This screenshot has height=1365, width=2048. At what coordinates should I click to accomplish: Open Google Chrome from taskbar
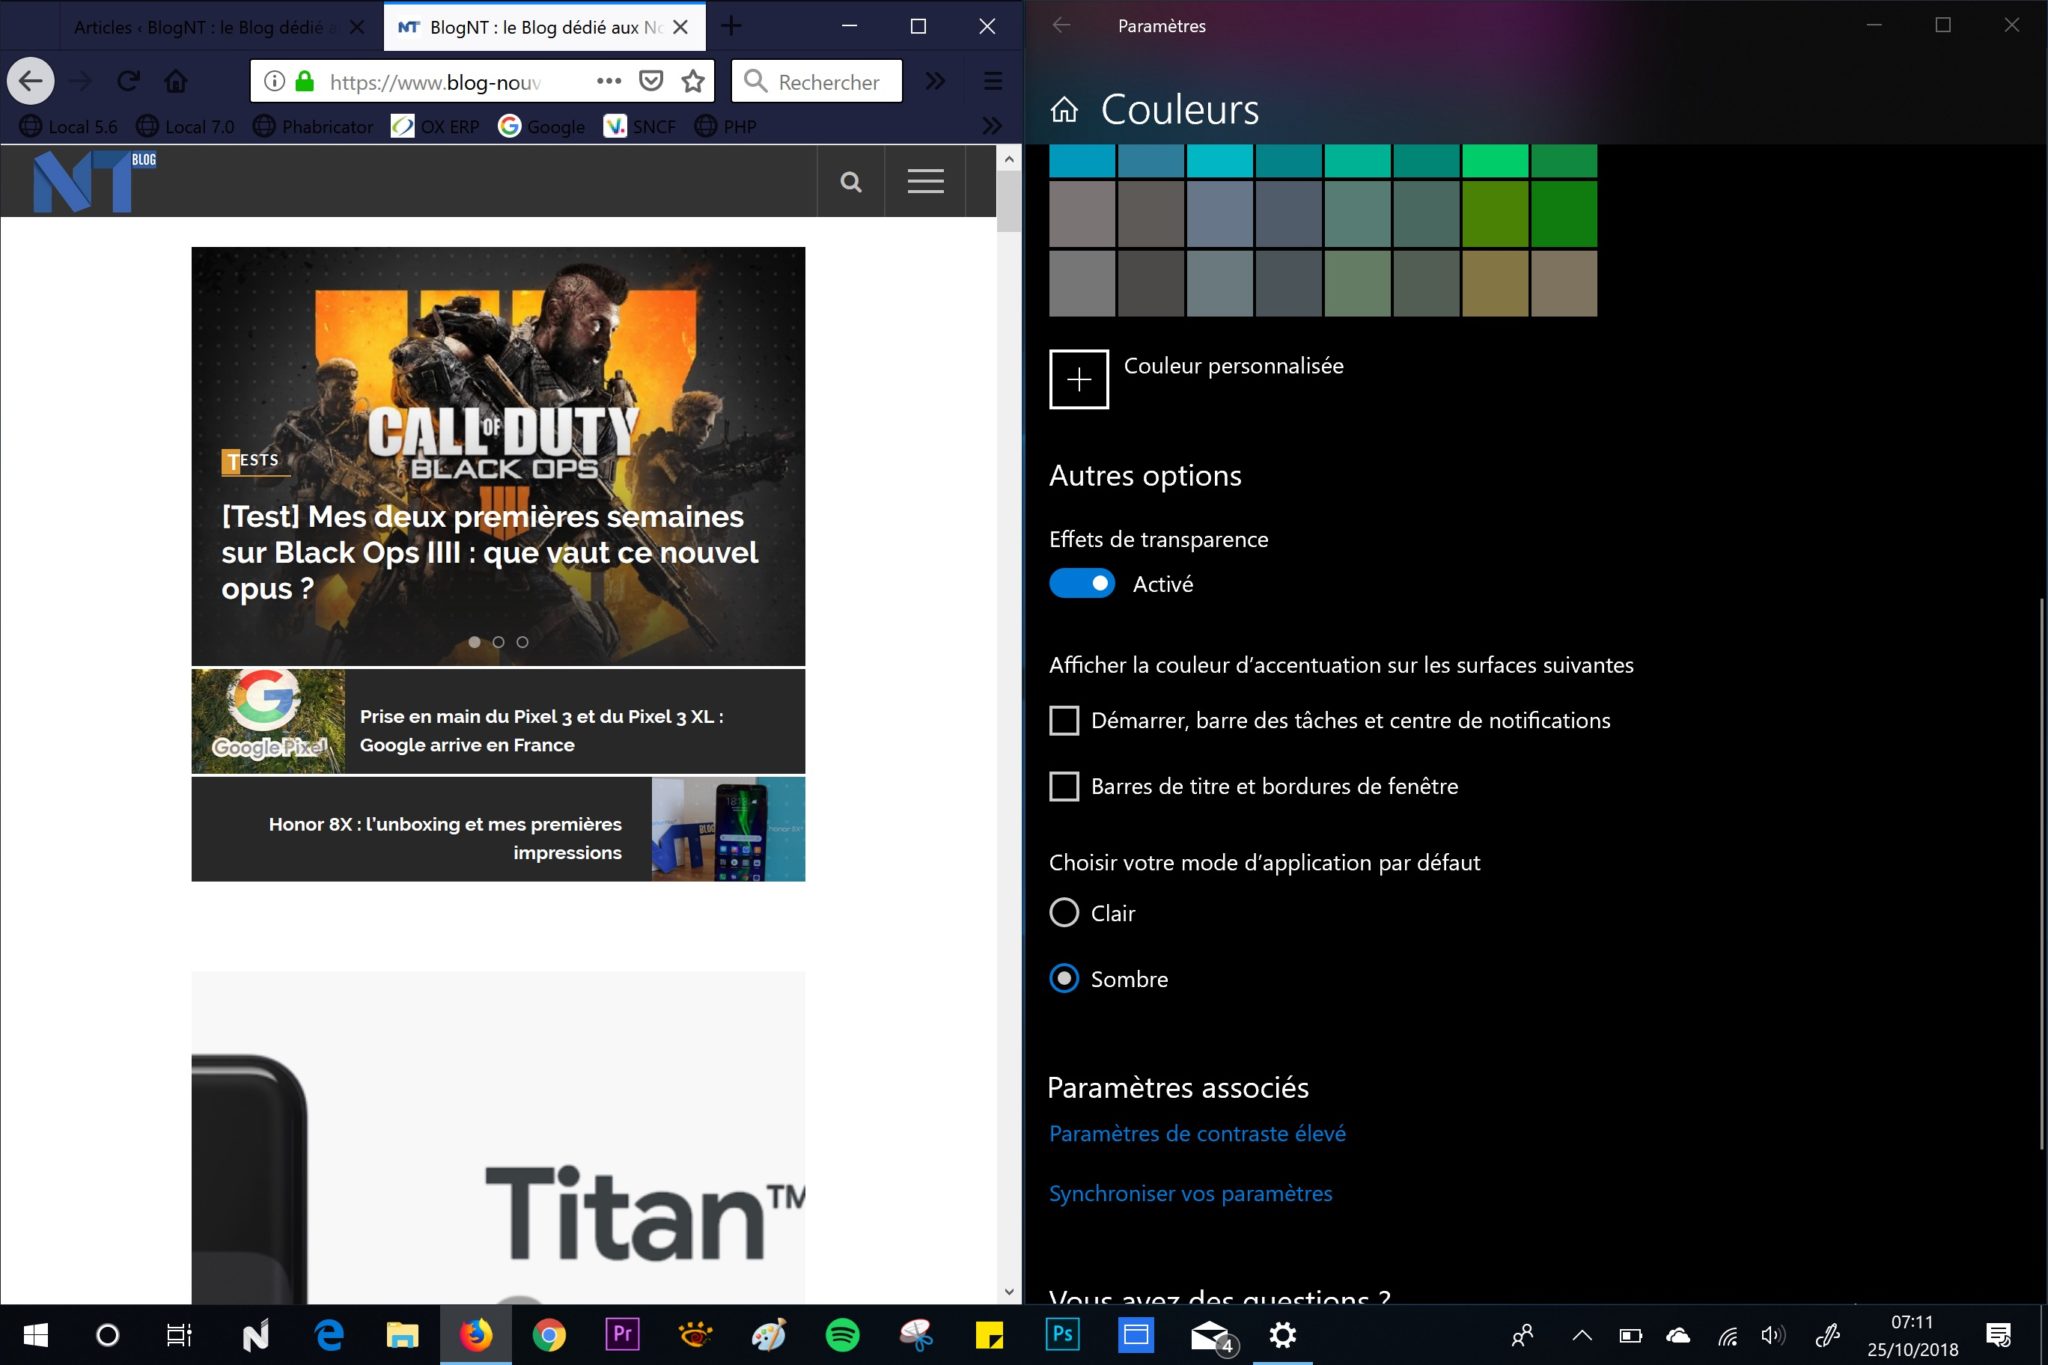pyautogui.click(x=549, y=1335)
